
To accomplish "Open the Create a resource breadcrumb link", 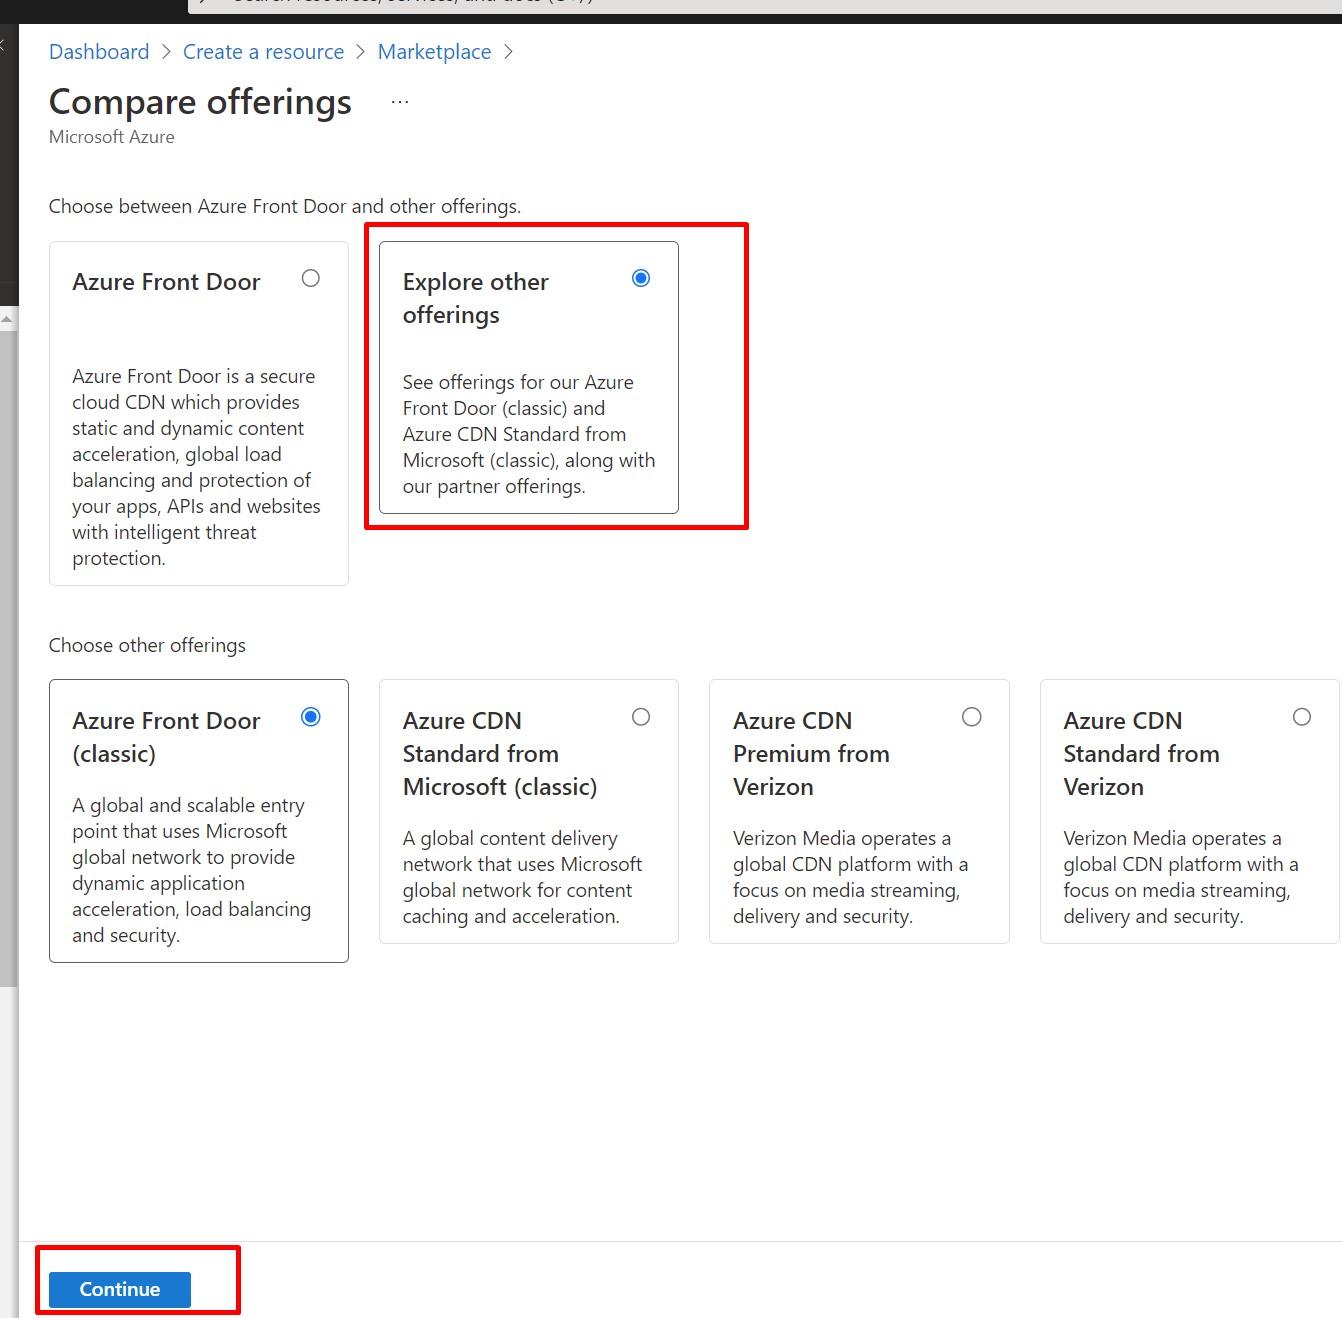I will (x=263, y=52).
